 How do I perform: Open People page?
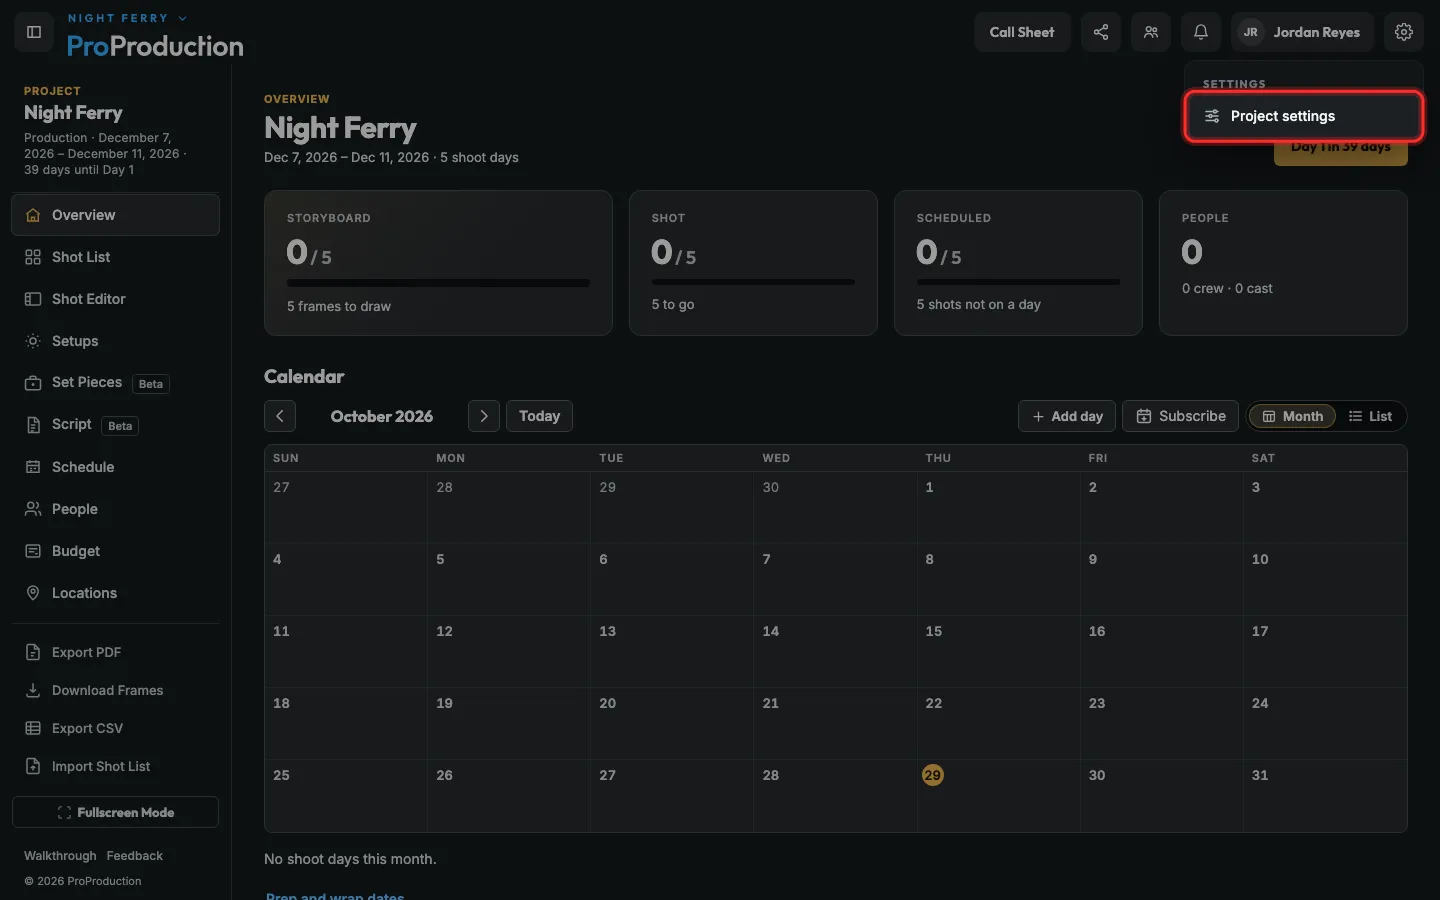(x=115, y=509)
